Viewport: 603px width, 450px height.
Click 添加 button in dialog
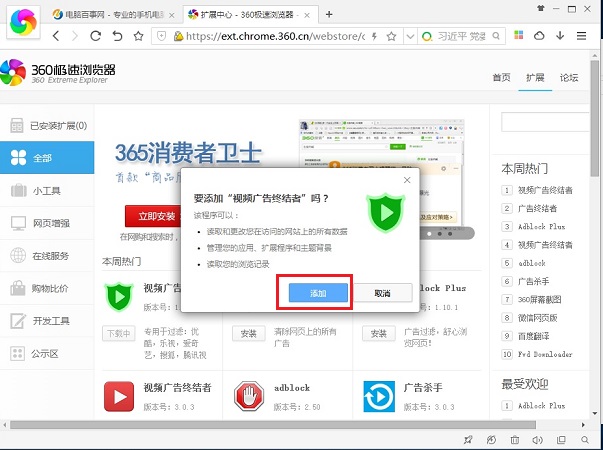(318, 293)
